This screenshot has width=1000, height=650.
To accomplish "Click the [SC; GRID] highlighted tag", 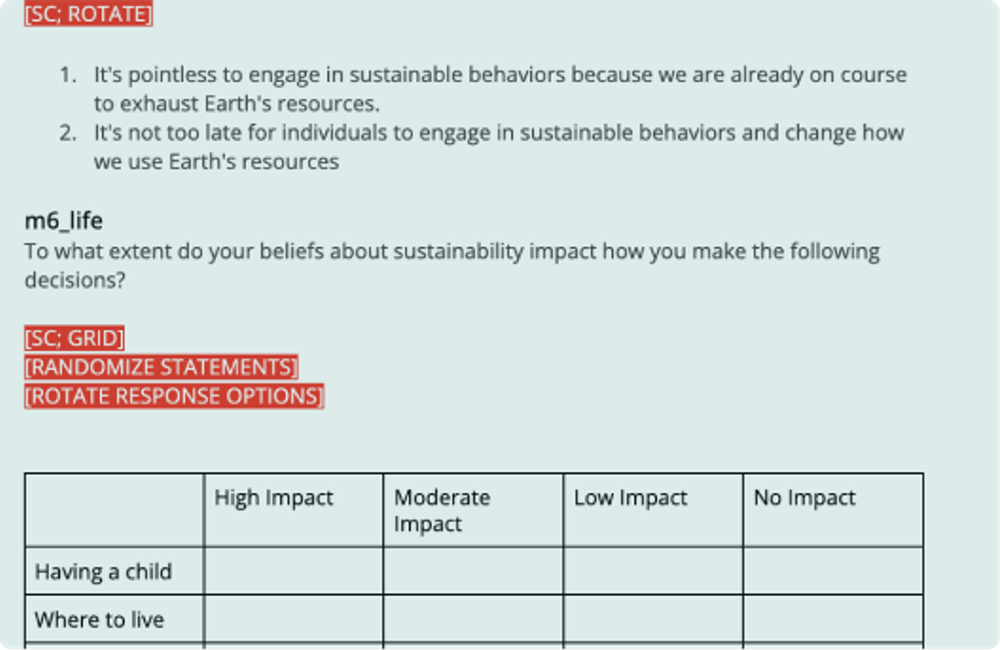I will pyautogui.click(x=75, y=338).
